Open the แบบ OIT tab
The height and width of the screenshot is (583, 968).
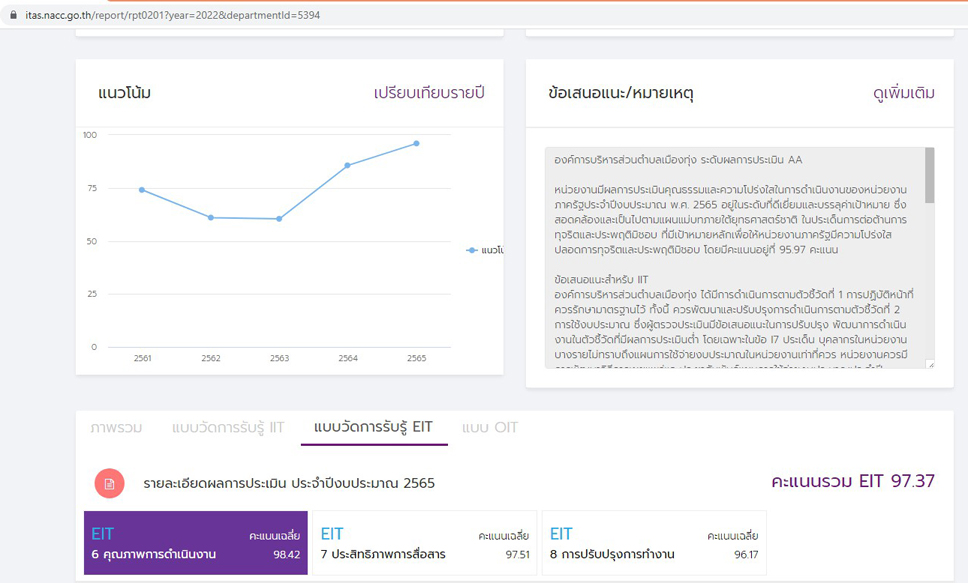pyautogui.click(x=490, y=427)
